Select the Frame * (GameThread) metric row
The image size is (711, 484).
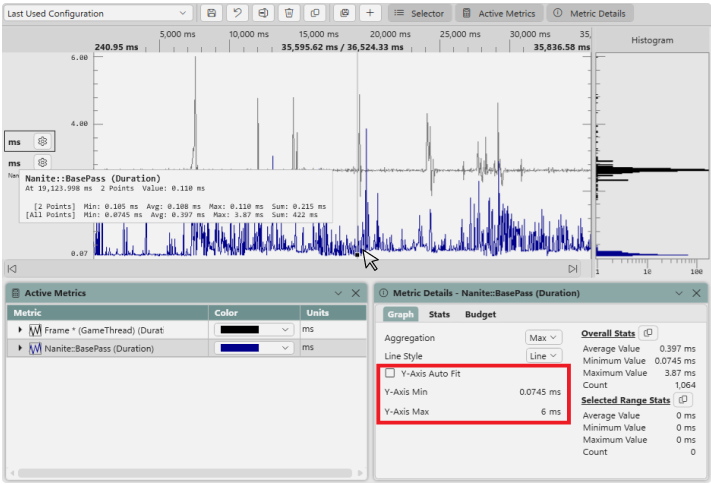click(x=186, y=330)
